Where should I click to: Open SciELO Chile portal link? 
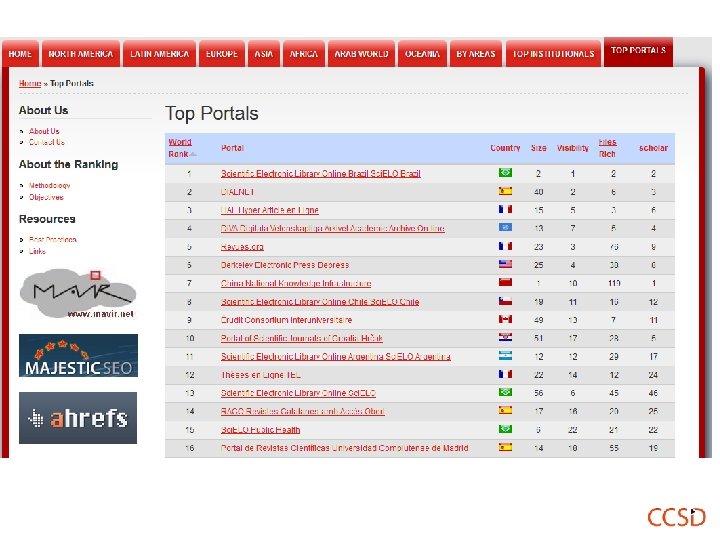point(320,302)
